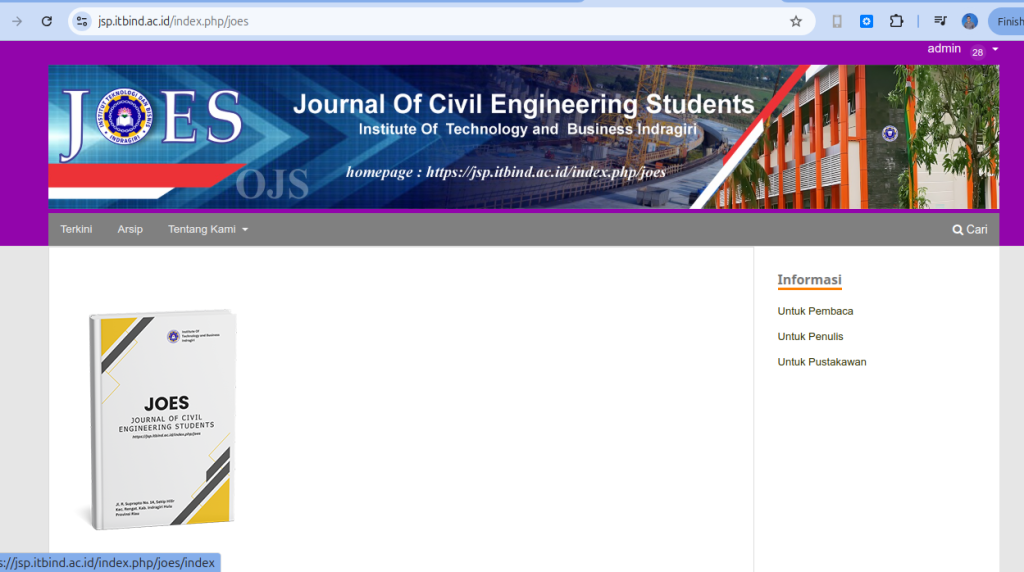This screenshot has height=572, width=1024.
Task: Open the JOES journal cover thumbnail
Action: [x=162, y=419]
